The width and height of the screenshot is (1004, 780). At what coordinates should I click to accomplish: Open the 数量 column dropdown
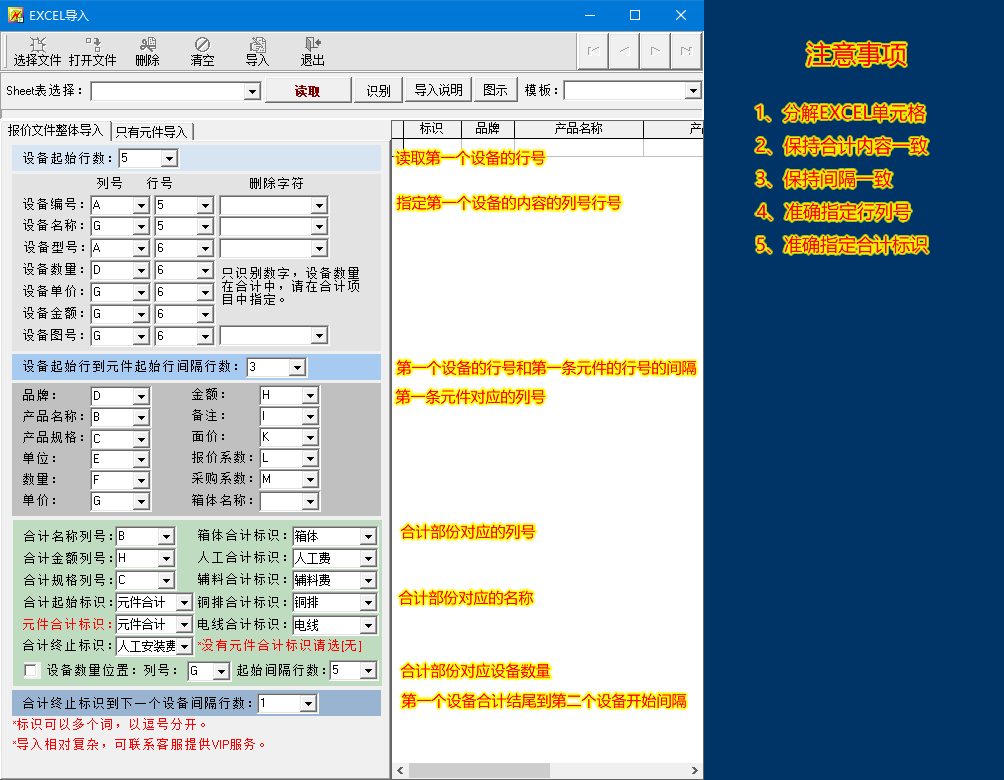click(x=142, y=480)
